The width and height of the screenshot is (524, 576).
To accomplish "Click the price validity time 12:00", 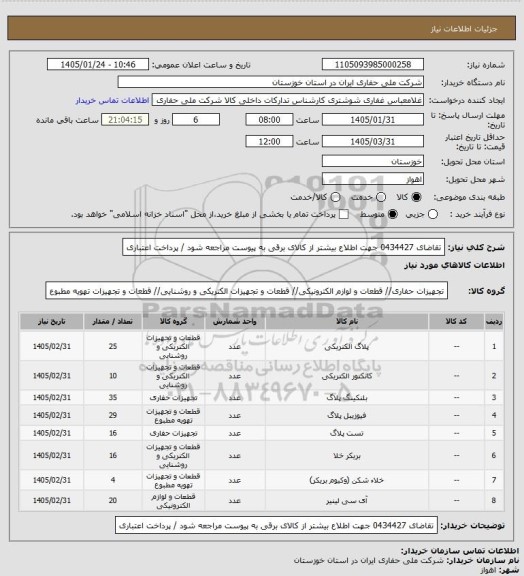I will coord(269,141).
